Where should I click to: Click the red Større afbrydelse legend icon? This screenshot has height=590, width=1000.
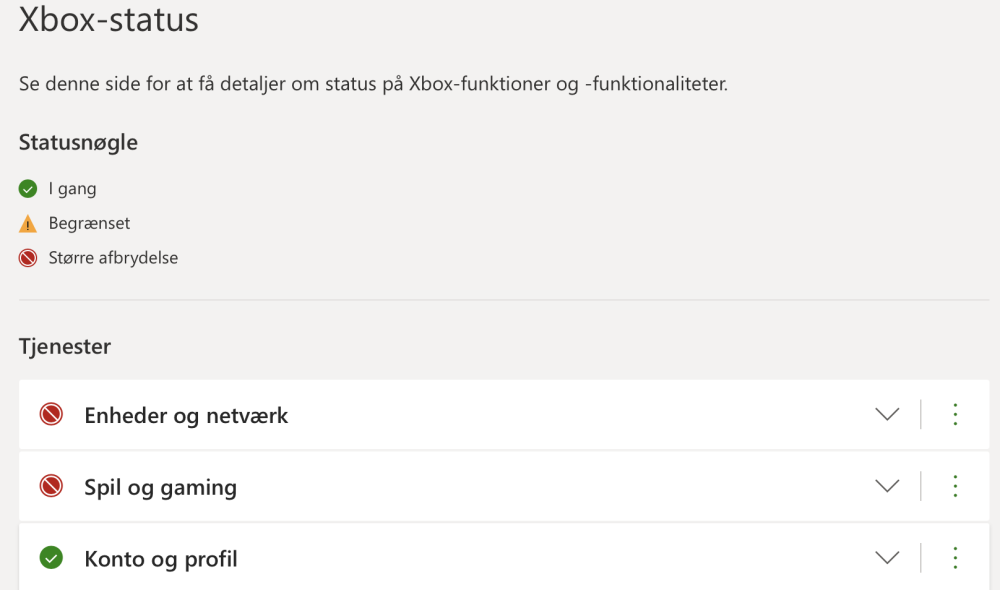click(28, 258)
